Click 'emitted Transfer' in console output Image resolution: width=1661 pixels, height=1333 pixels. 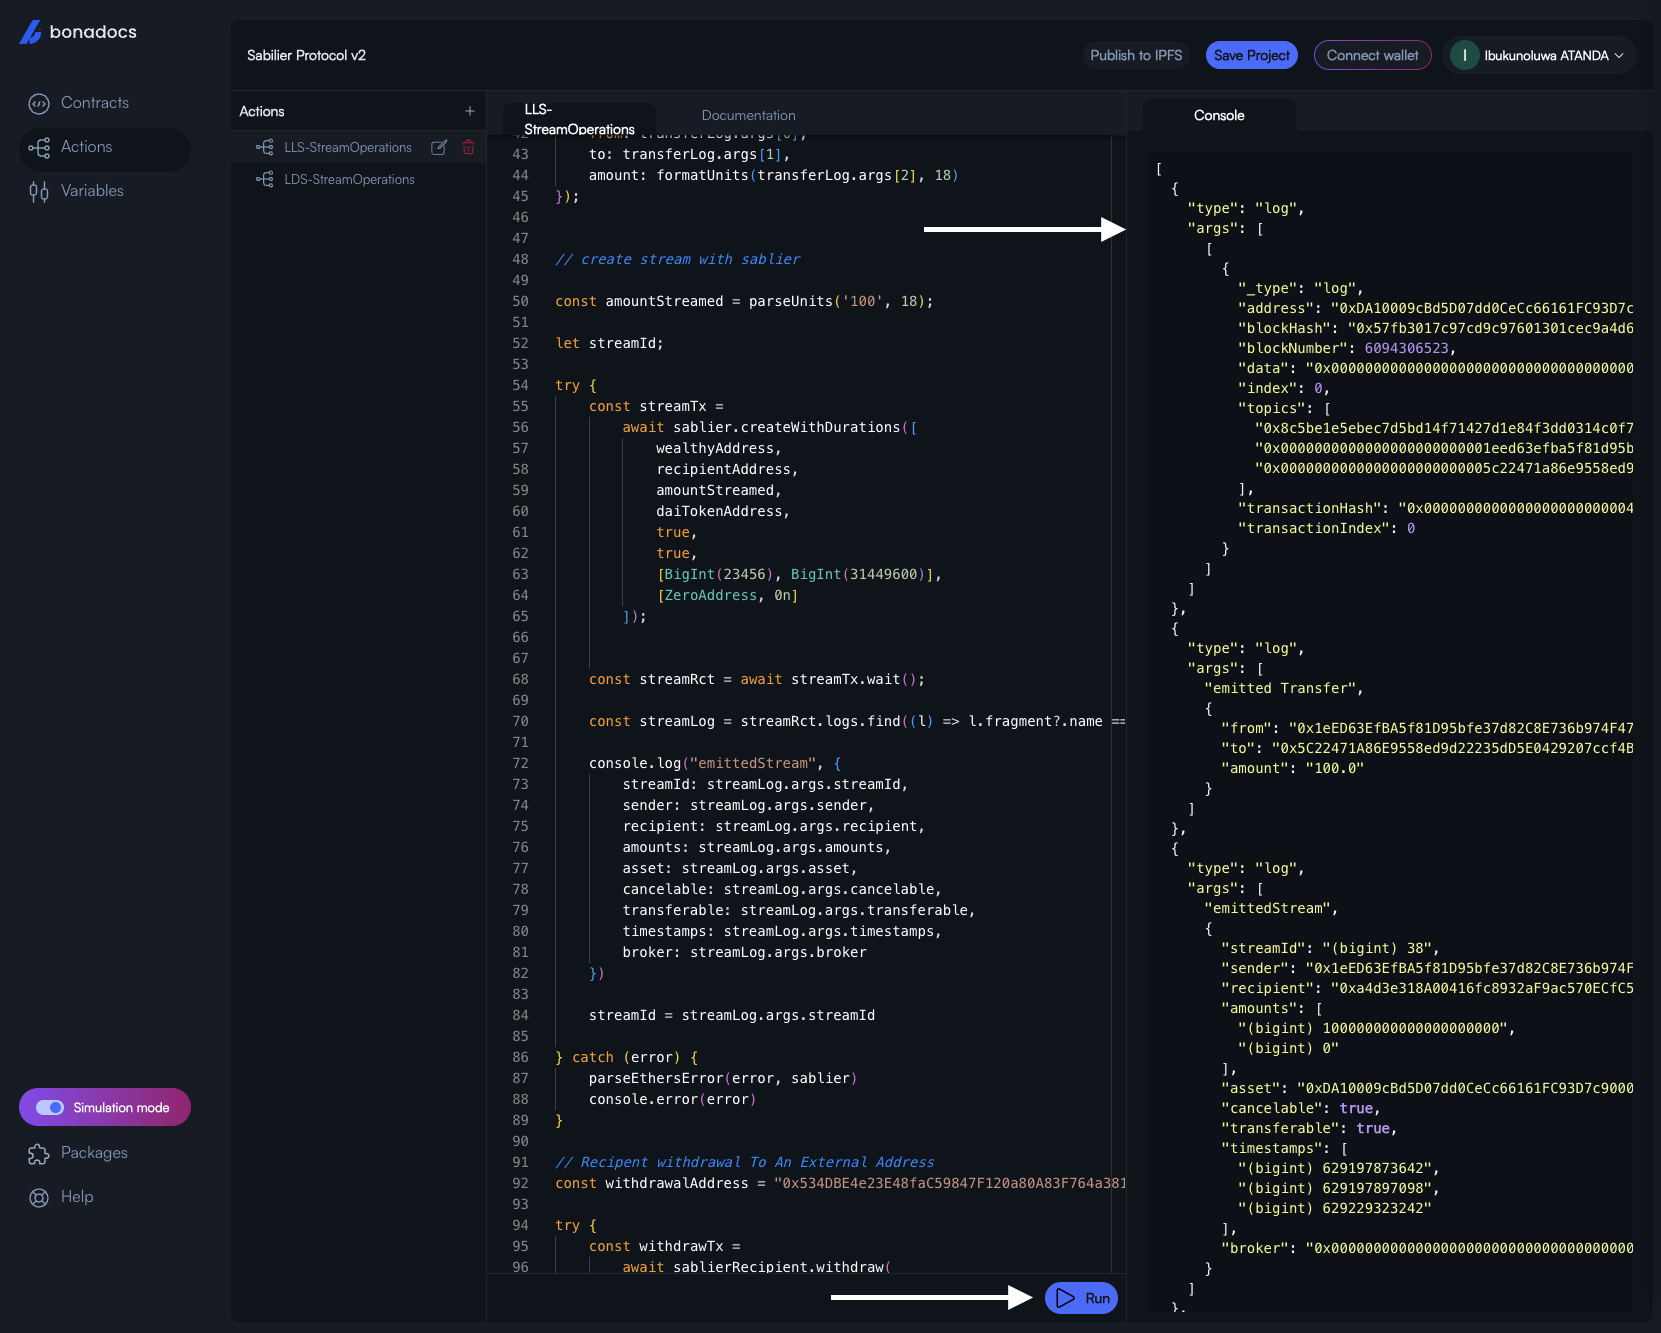(1283, 688)
